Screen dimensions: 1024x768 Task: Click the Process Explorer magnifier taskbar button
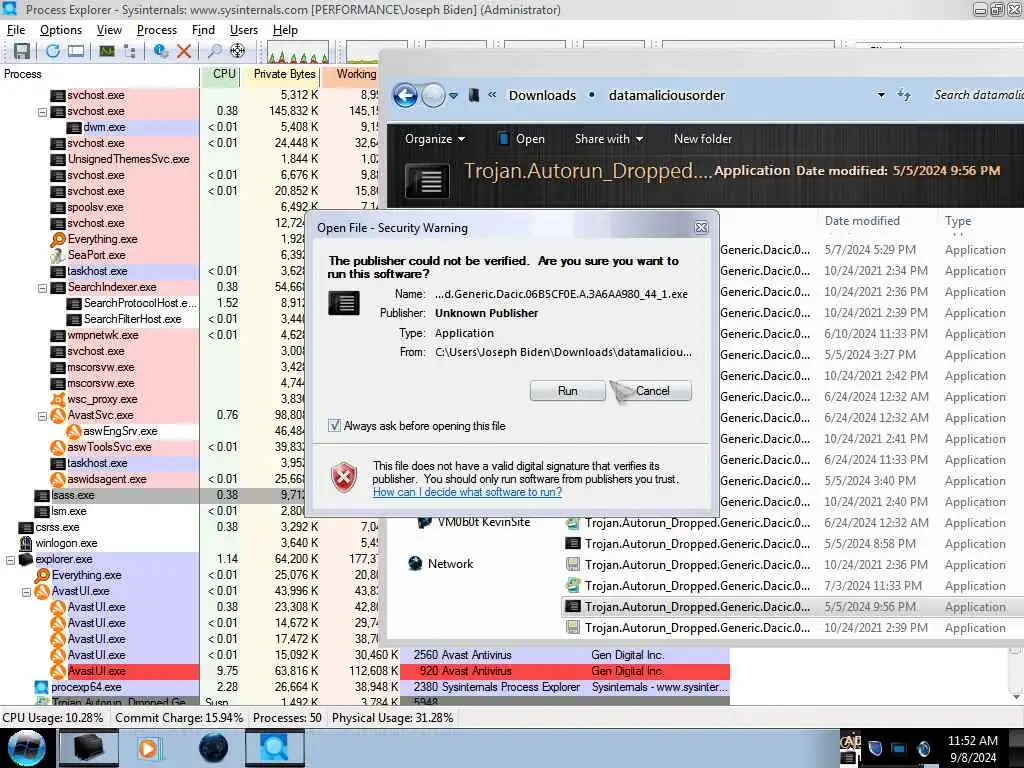274,748
